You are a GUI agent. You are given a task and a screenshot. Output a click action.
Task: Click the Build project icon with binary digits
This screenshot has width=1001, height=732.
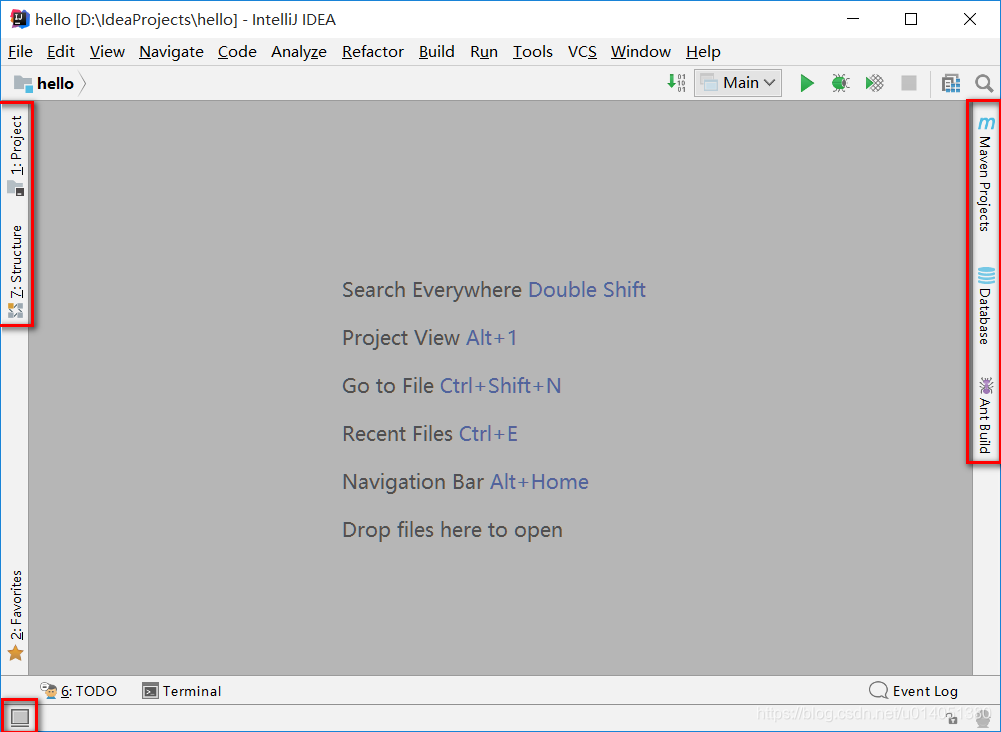tap(676, 83)
